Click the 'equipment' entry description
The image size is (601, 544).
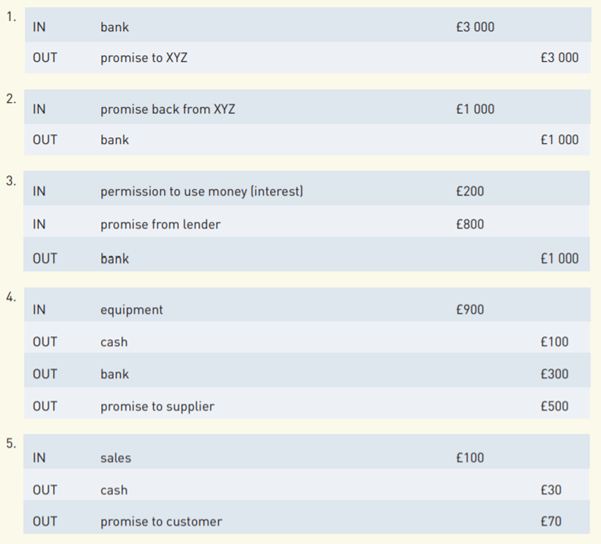tap(131, 310)
